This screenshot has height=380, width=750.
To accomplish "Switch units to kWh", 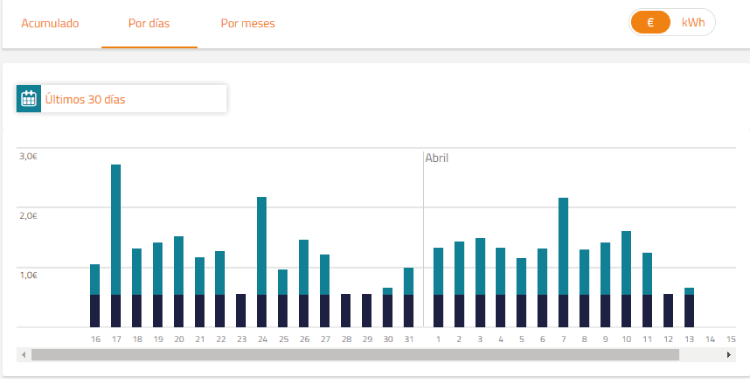I will pos(693,22).
